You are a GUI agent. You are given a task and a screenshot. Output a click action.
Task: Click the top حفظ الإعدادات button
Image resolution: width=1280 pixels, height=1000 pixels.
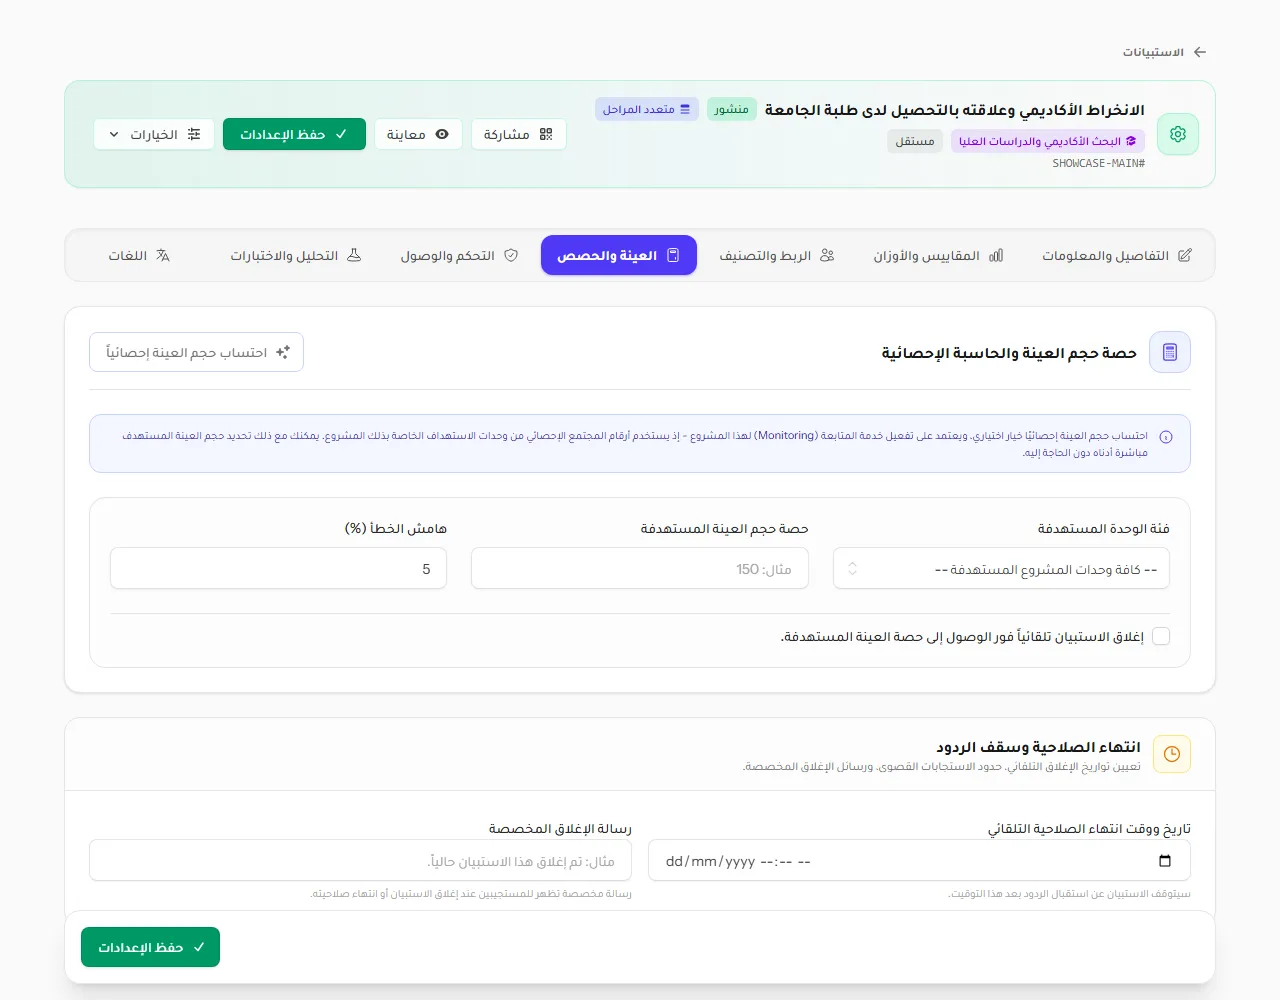[x=294, y=134]
